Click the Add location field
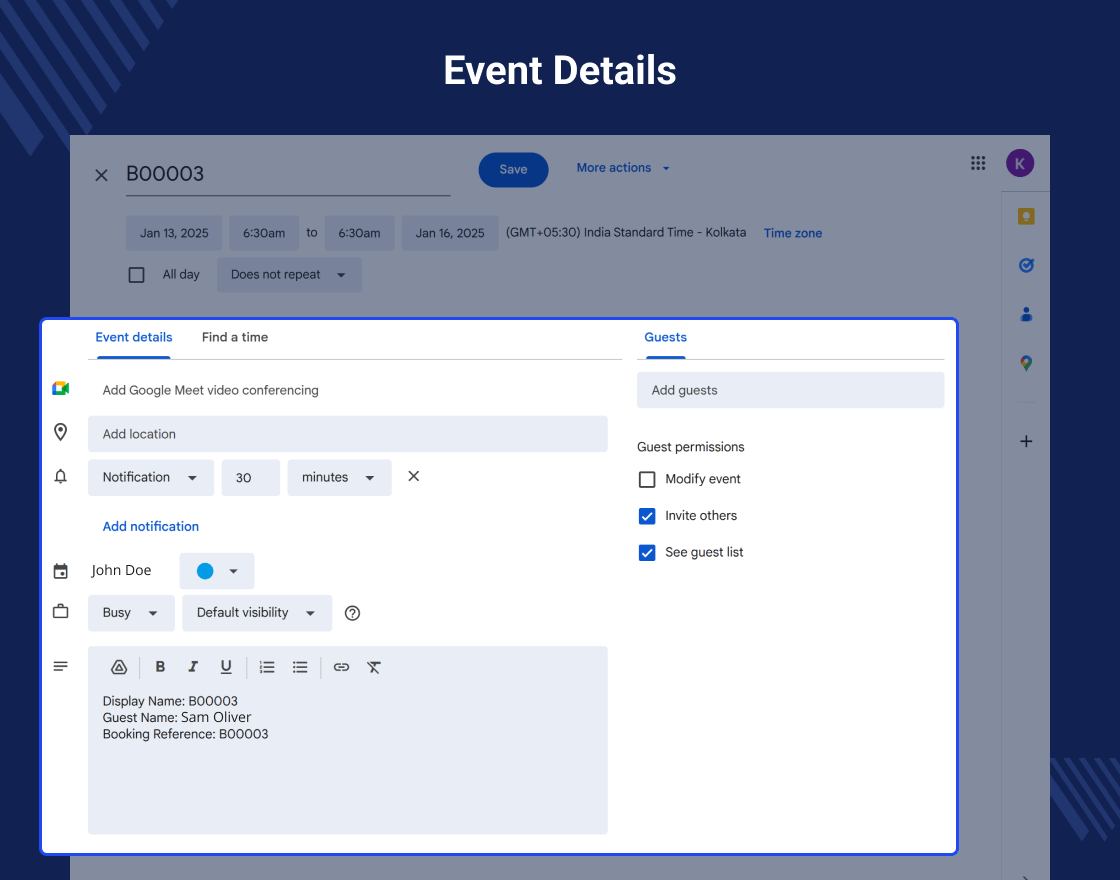 [x=348, y=434]
